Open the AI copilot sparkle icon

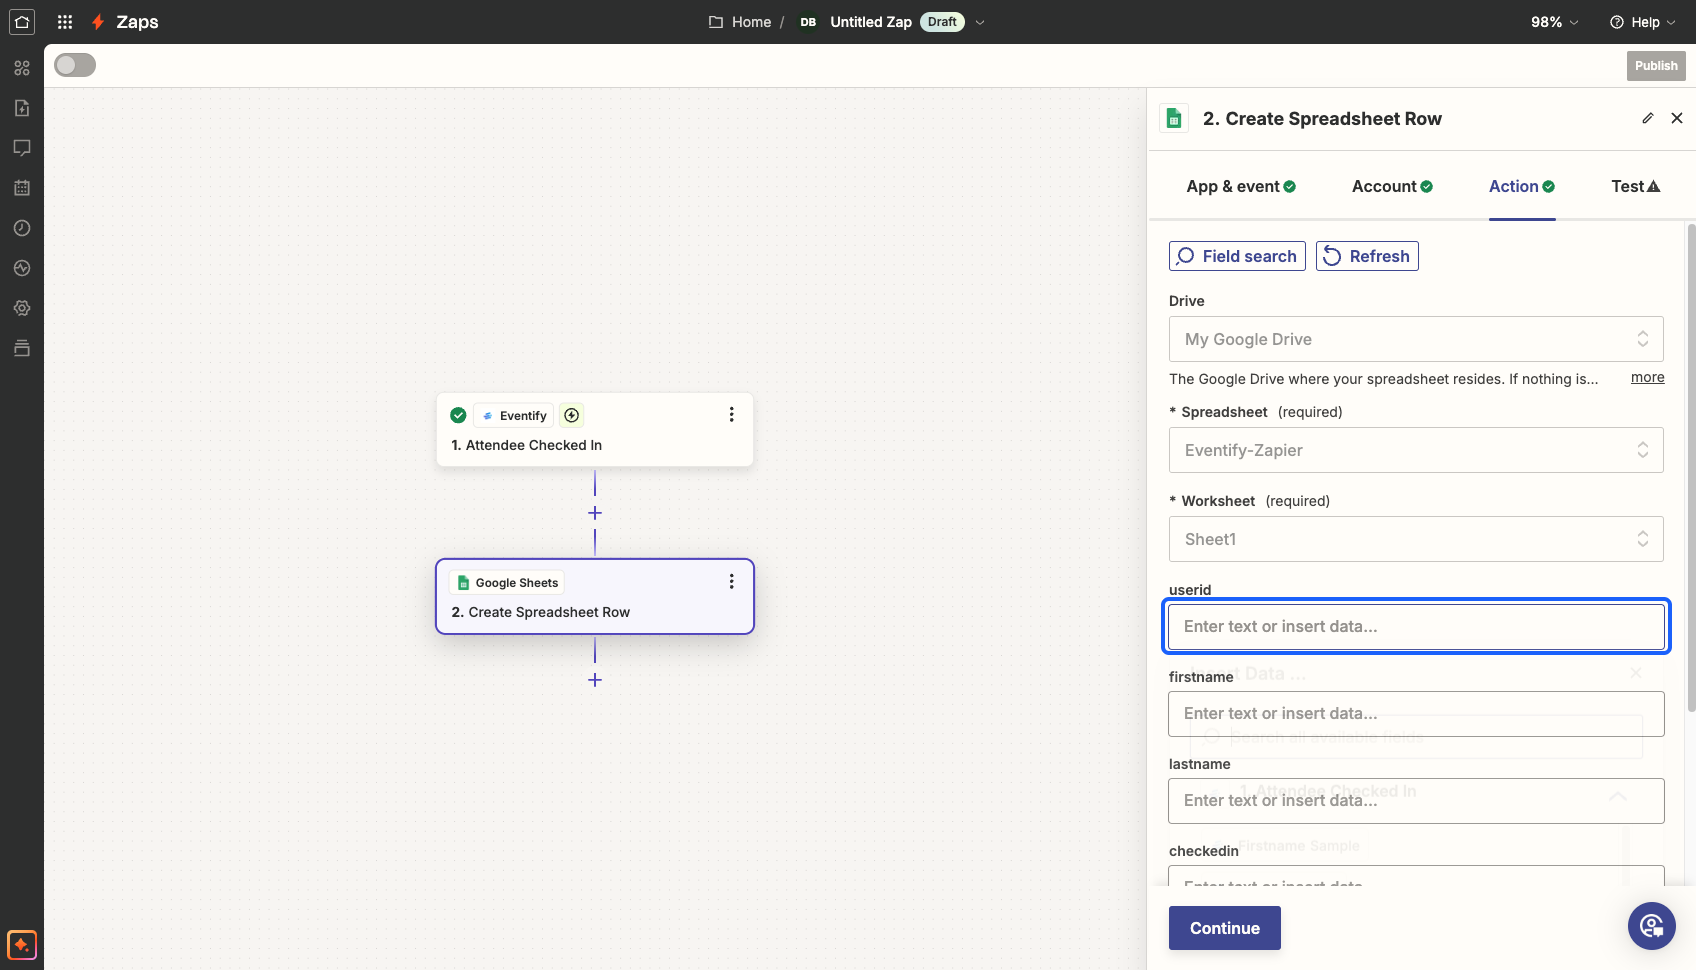[x=22, y=945]
